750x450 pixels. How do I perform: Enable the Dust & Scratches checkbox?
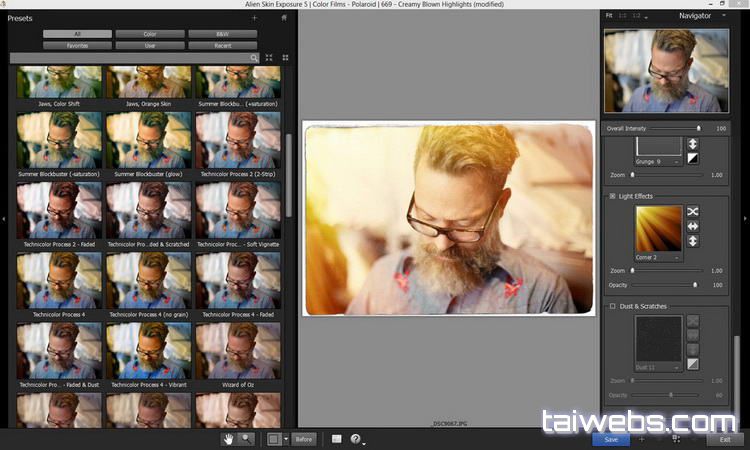tap(612, 306)
